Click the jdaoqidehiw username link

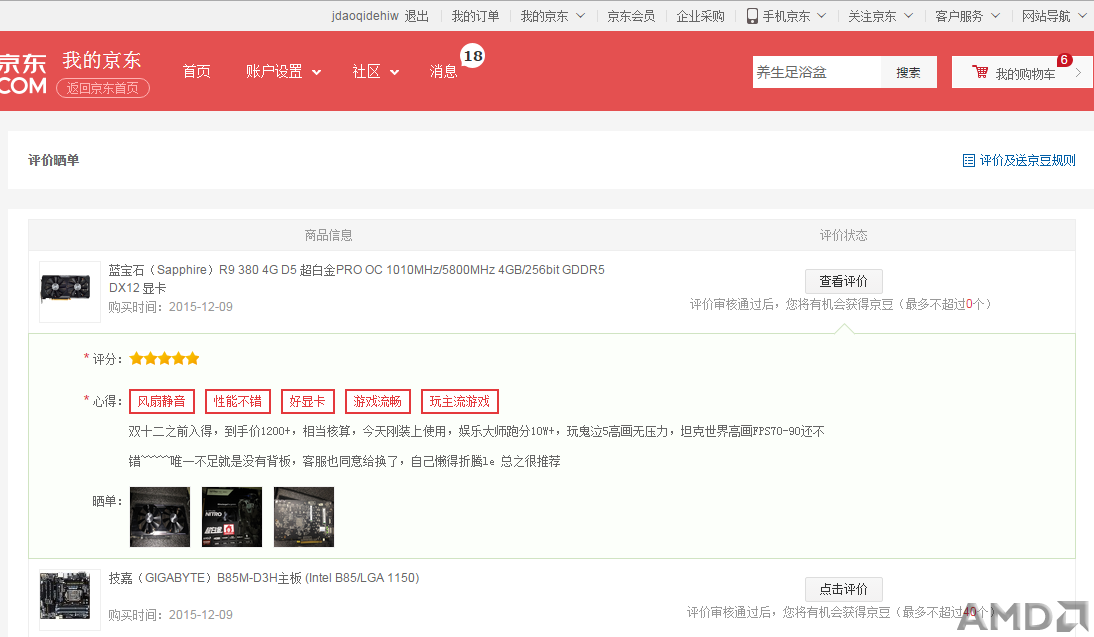click(365, 16)
